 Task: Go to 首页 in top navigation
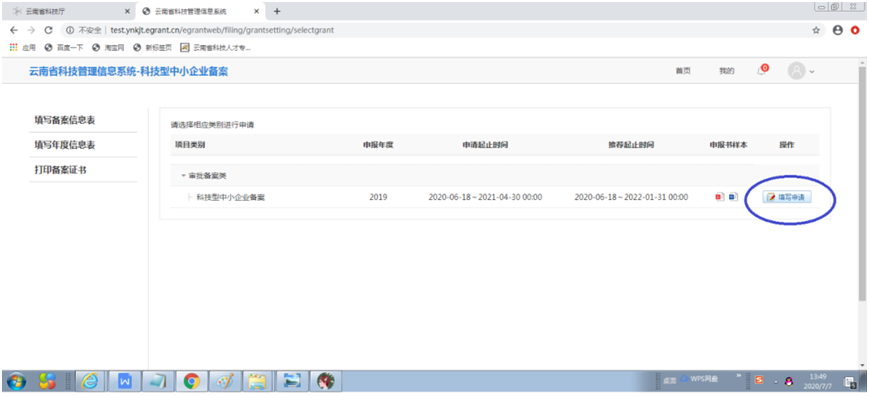pyautogui.click(x=683, y=71)
